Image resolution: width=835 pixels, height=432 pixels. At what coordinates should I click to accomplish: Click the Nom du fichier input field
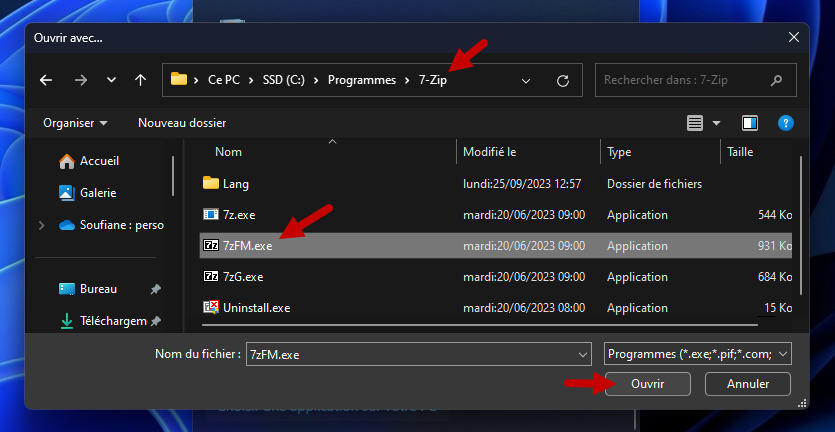419,354
